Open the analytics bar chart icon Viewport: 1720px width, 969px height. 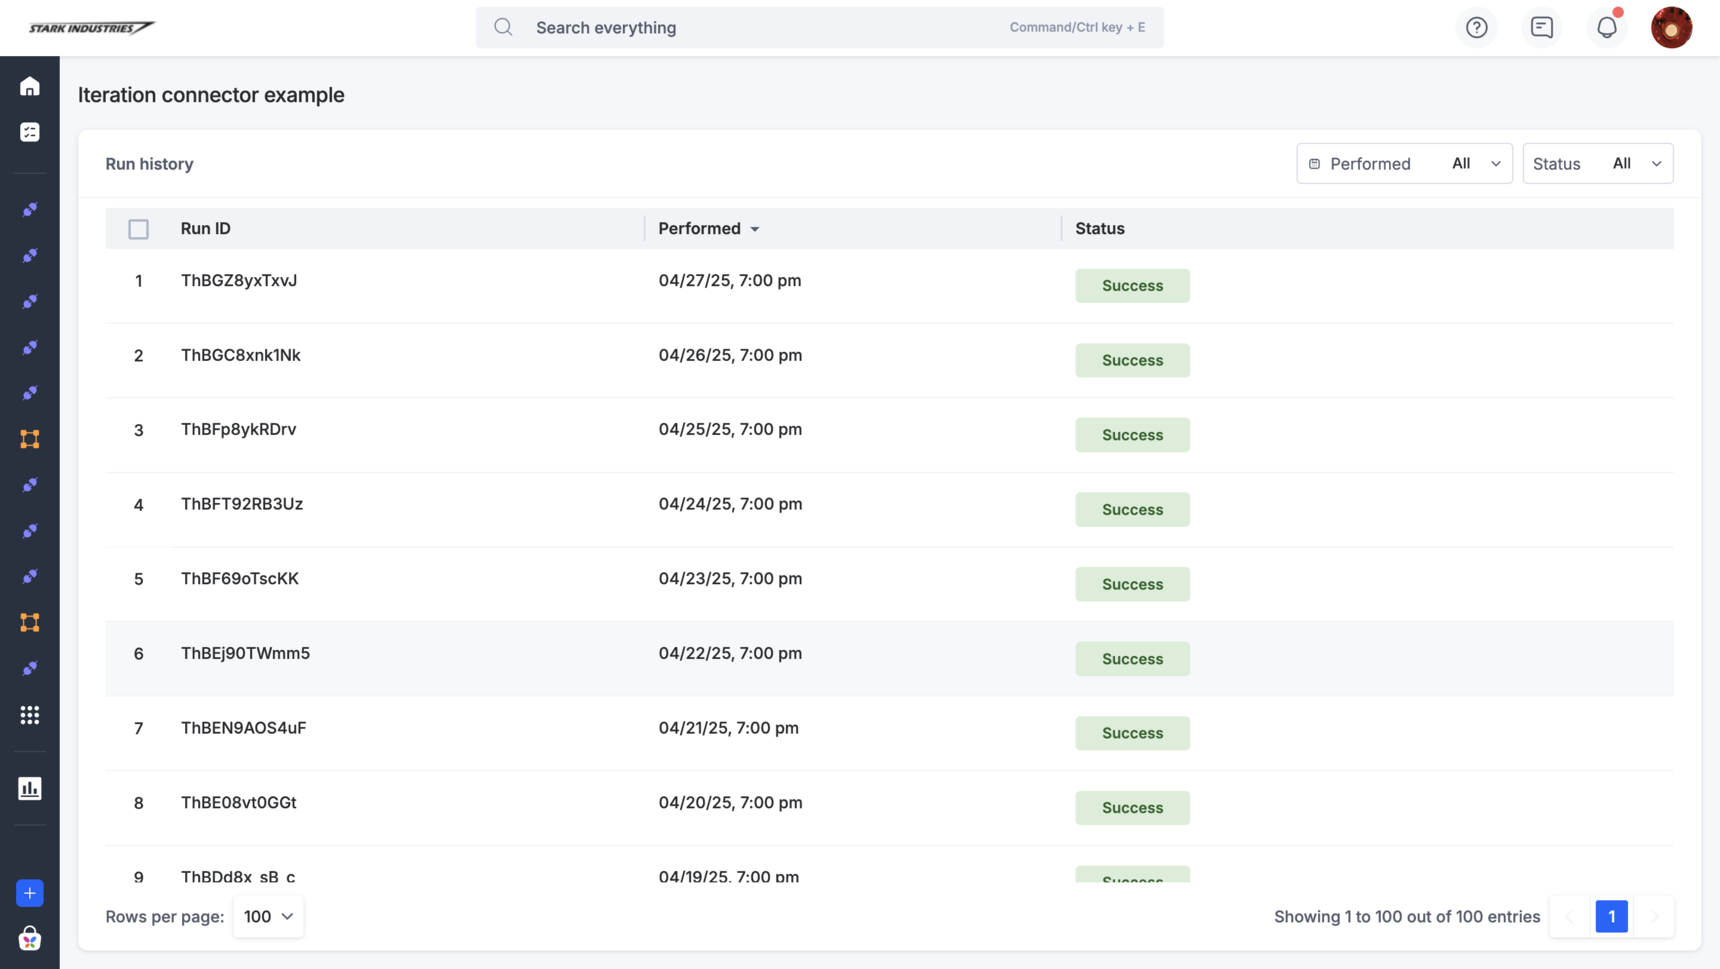coord(30,788)
